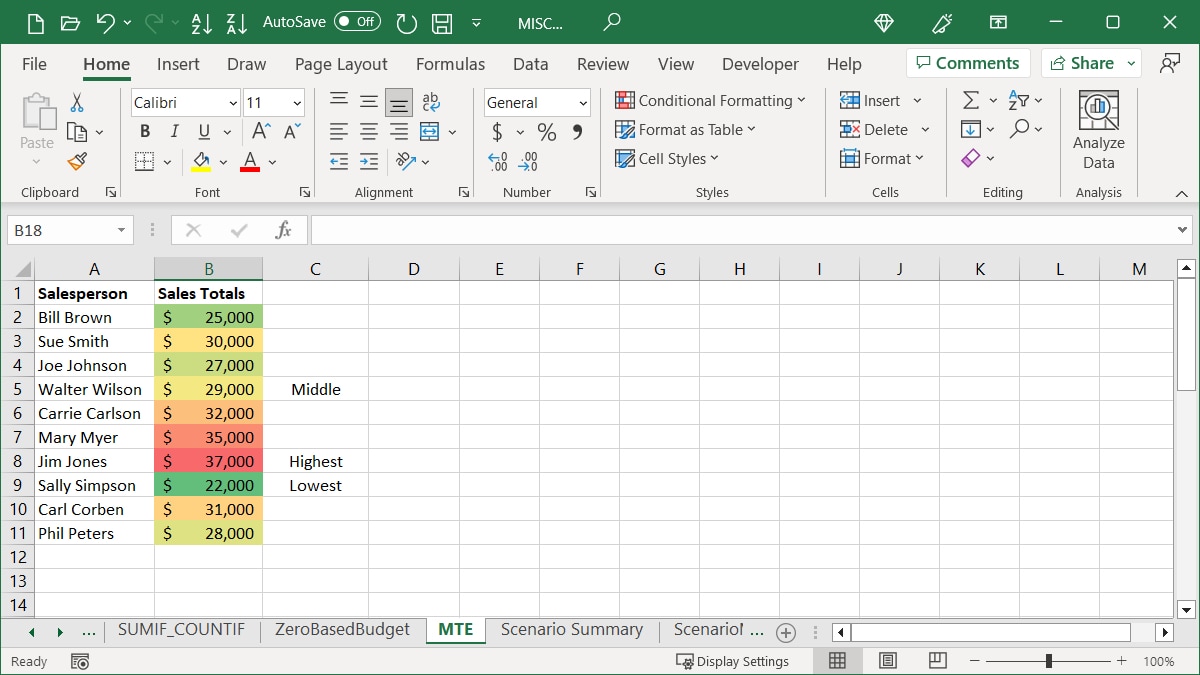This screenshot has width=1200, height=675.
Task: Open the Conditional Formatting dropdown
Action: coord(710,100)
